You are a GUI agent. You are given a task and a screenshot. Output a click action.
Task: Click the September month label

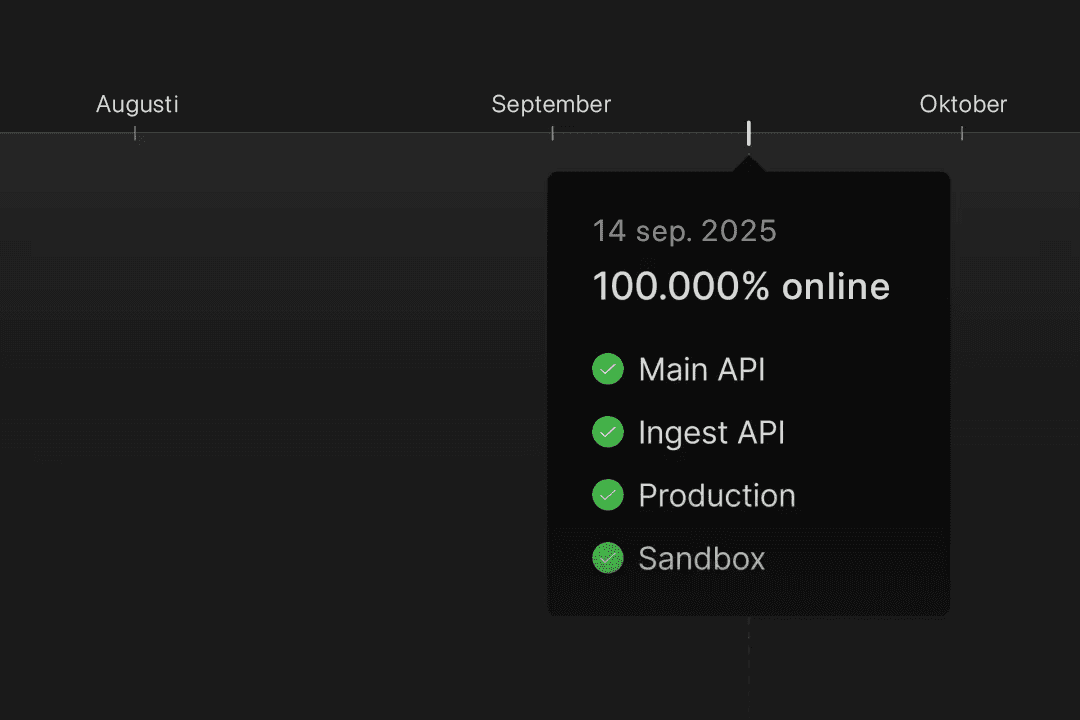point(551,104)
